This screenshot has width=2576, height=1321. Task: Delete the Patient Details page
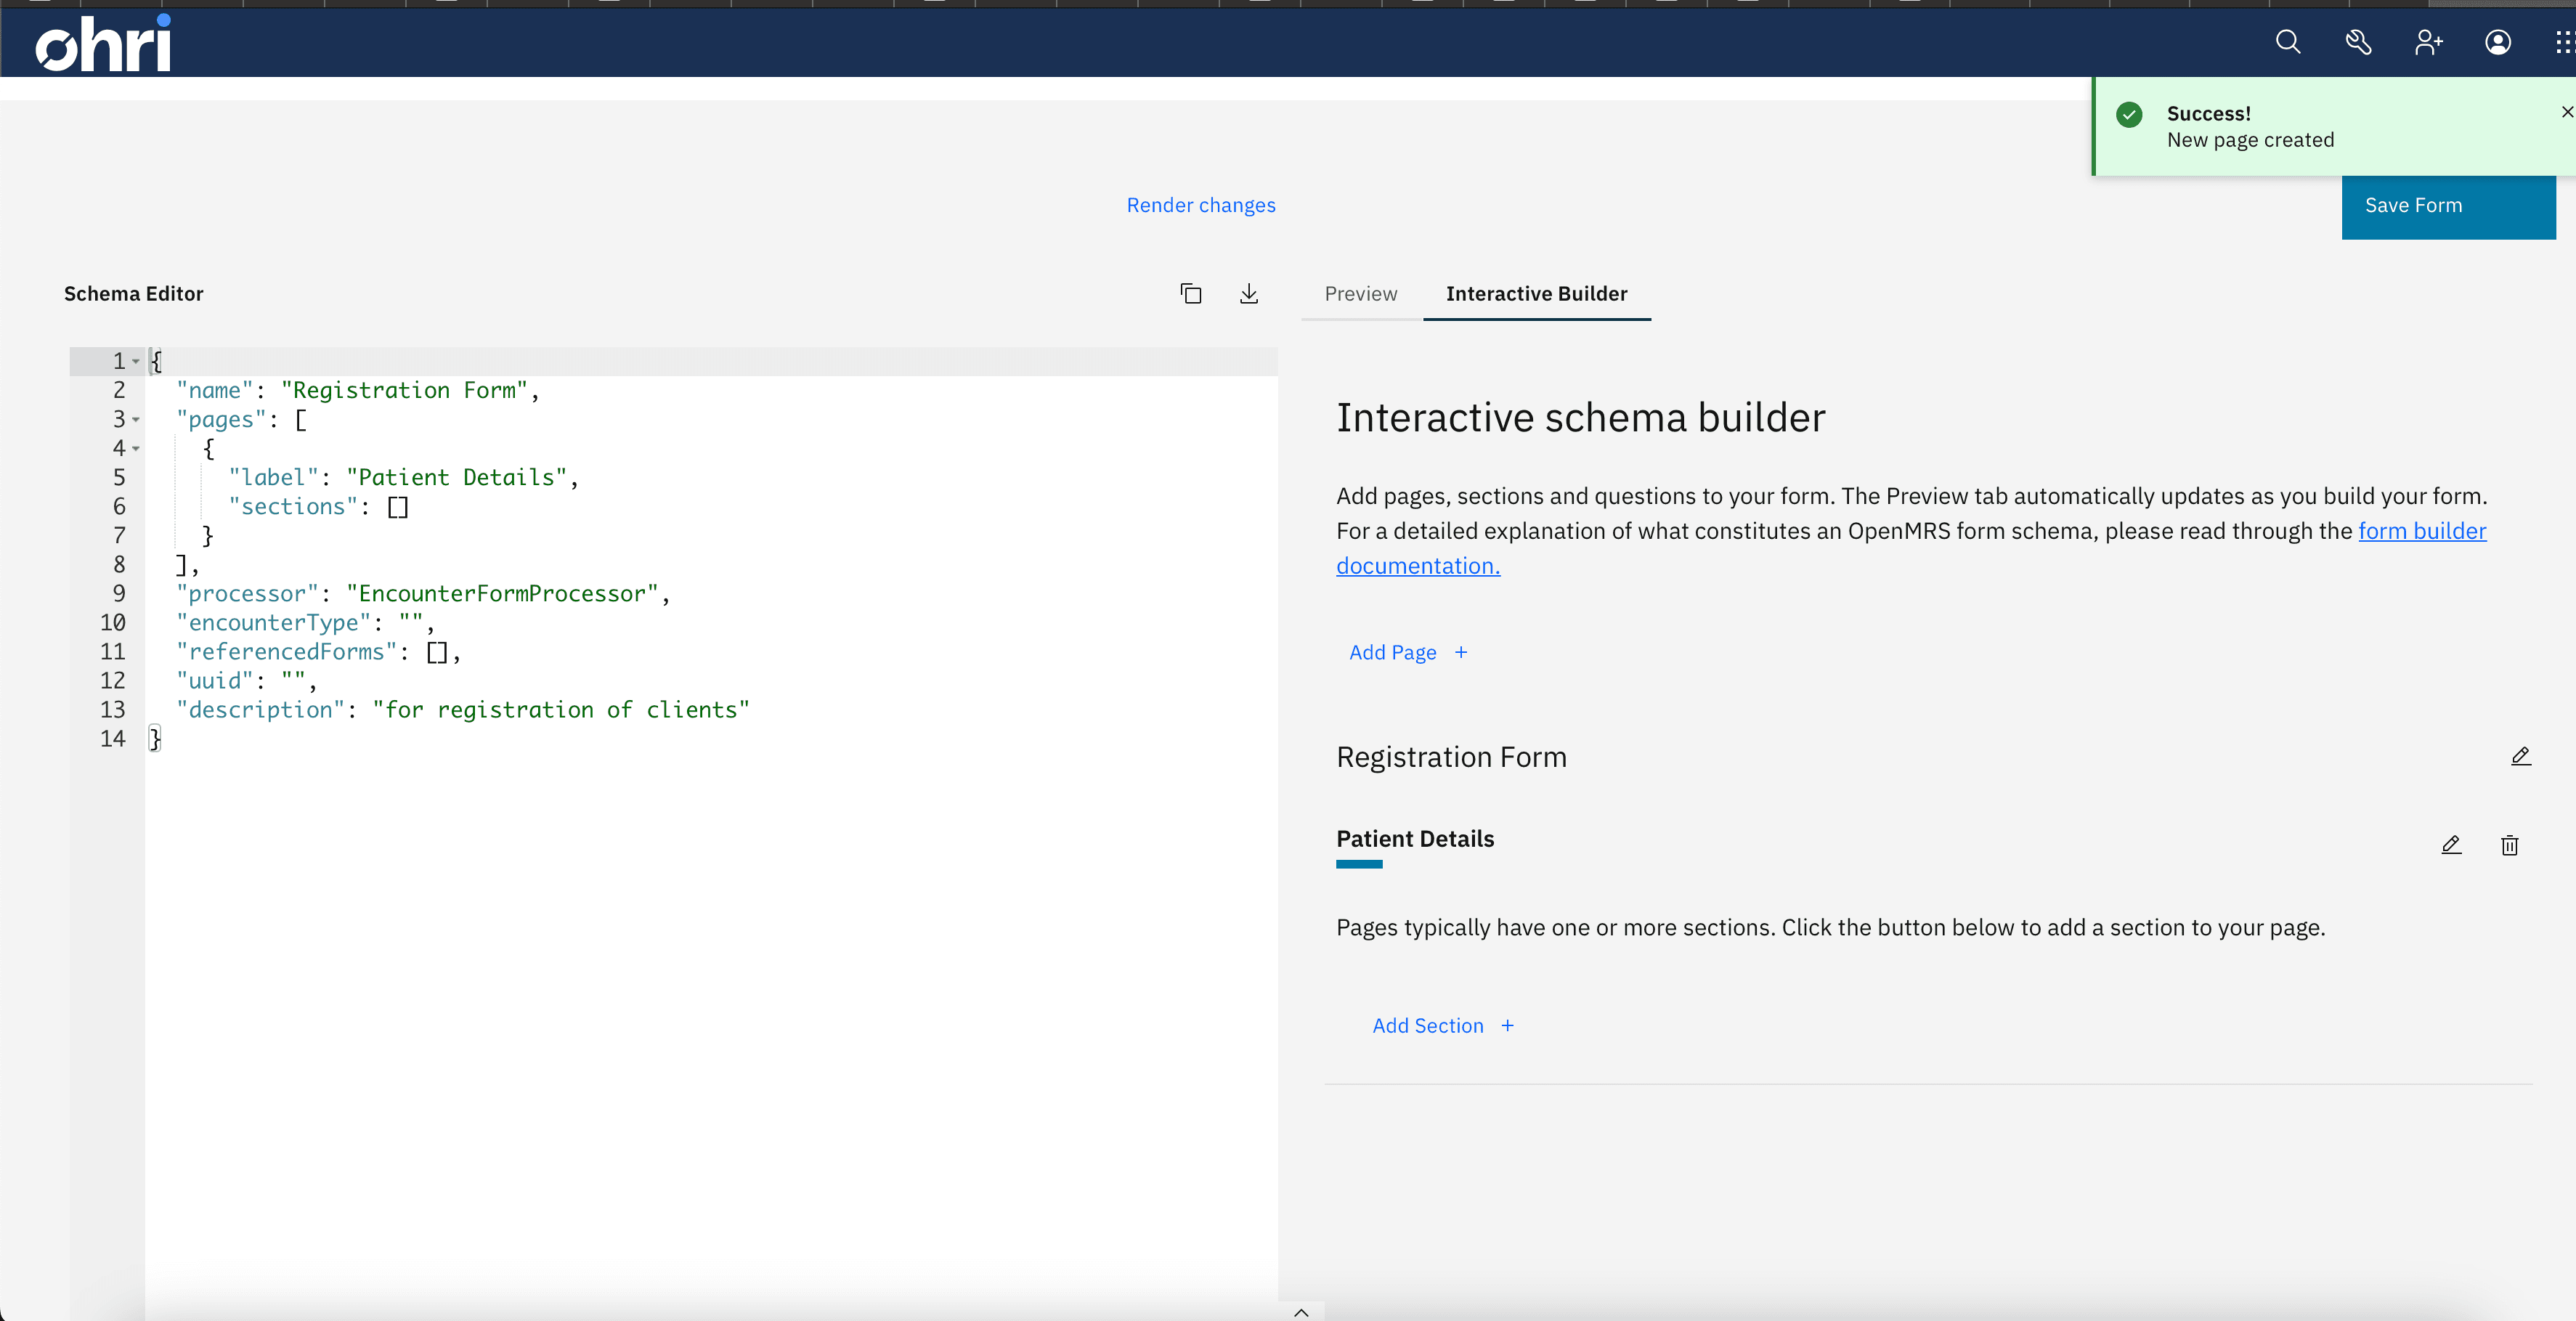coord(2510,845)
